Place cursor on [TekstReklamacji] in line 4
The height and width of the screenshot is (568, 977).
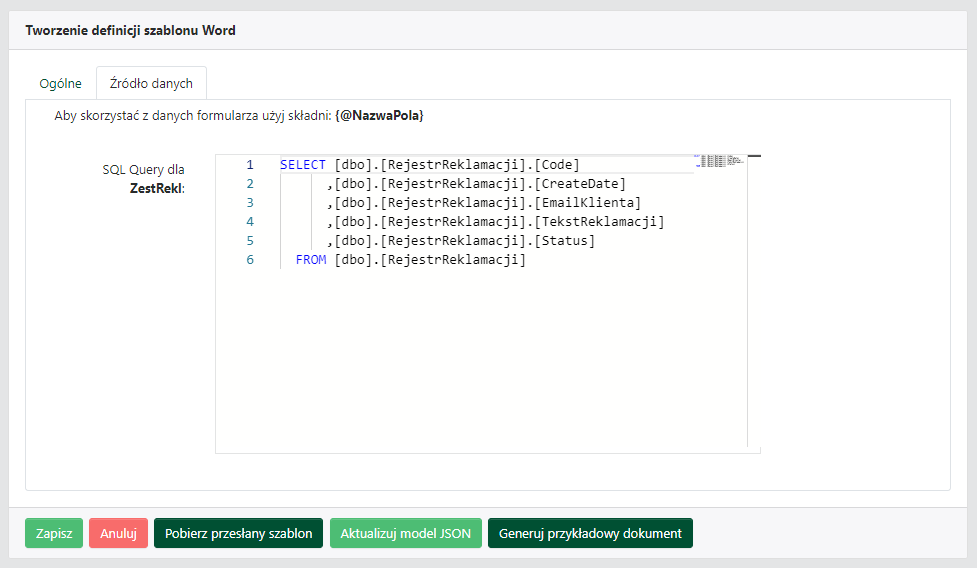coord(599,222)
